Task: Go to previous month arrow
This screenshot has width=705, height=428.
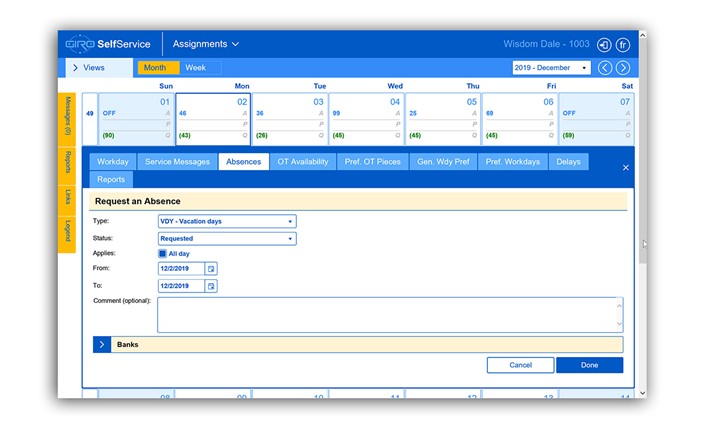Action: point(605,68)
